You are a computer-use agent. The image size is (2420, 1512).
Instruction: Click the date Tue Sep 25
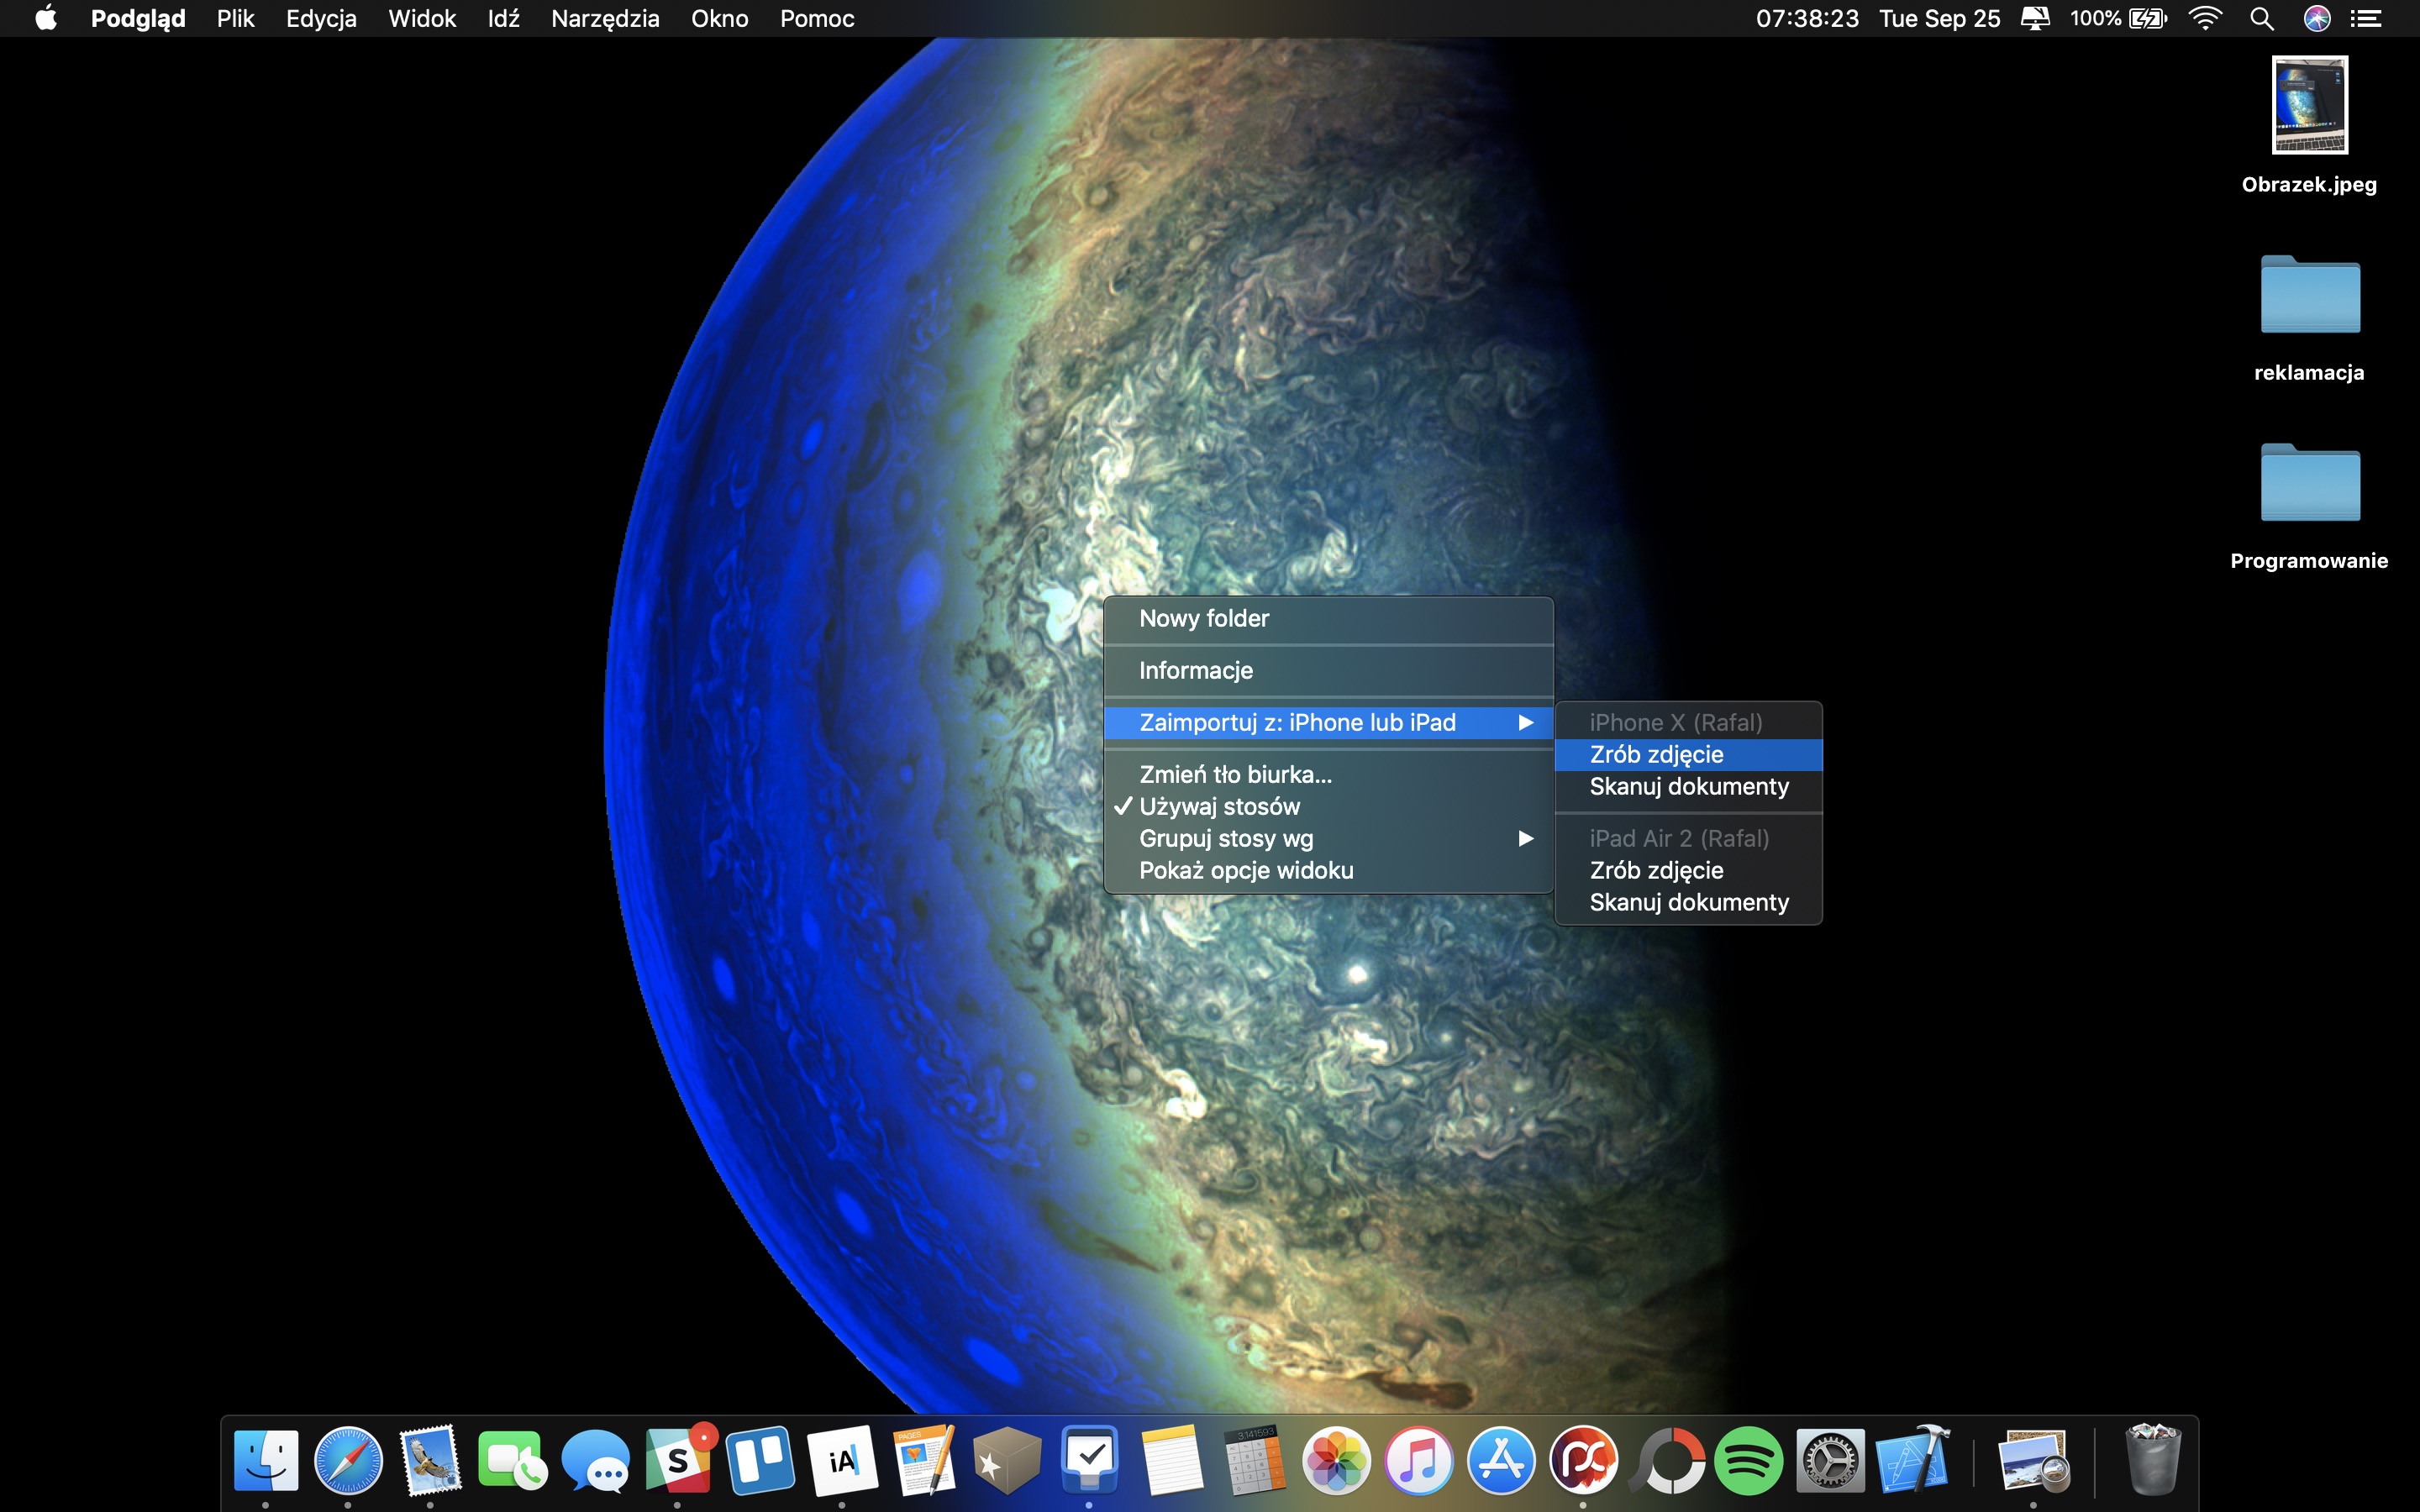(x=1939, y=18)
